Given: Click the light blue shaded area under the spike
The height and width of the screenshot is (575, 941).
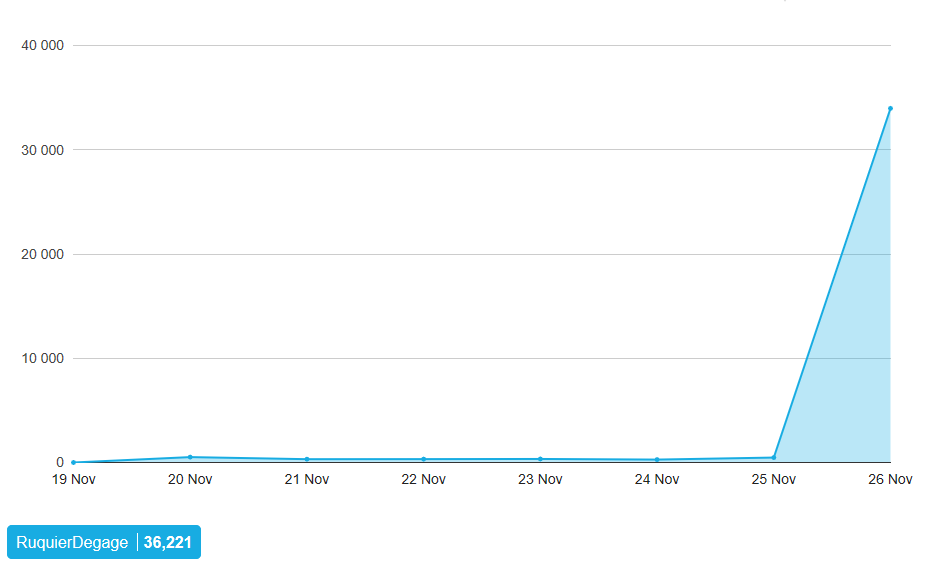Looking at the screenshot, I should [x=858, y=360].
